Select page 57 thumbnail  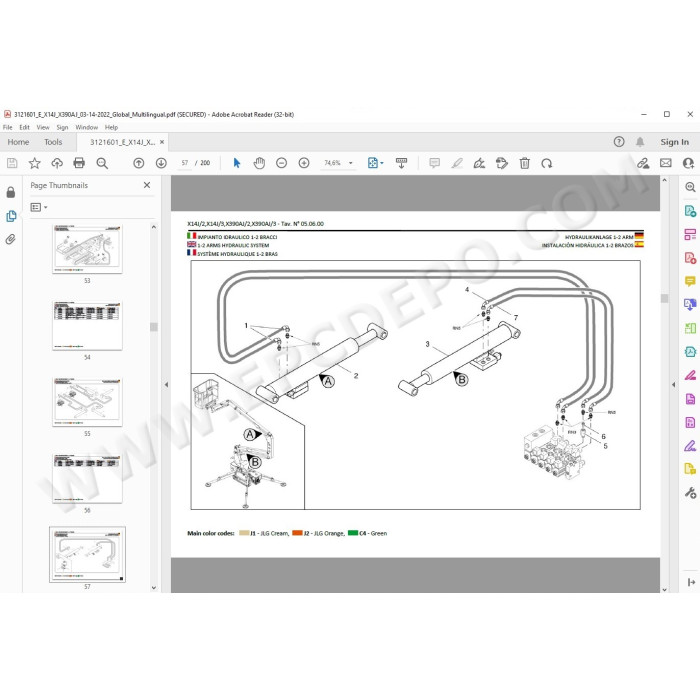87,554
